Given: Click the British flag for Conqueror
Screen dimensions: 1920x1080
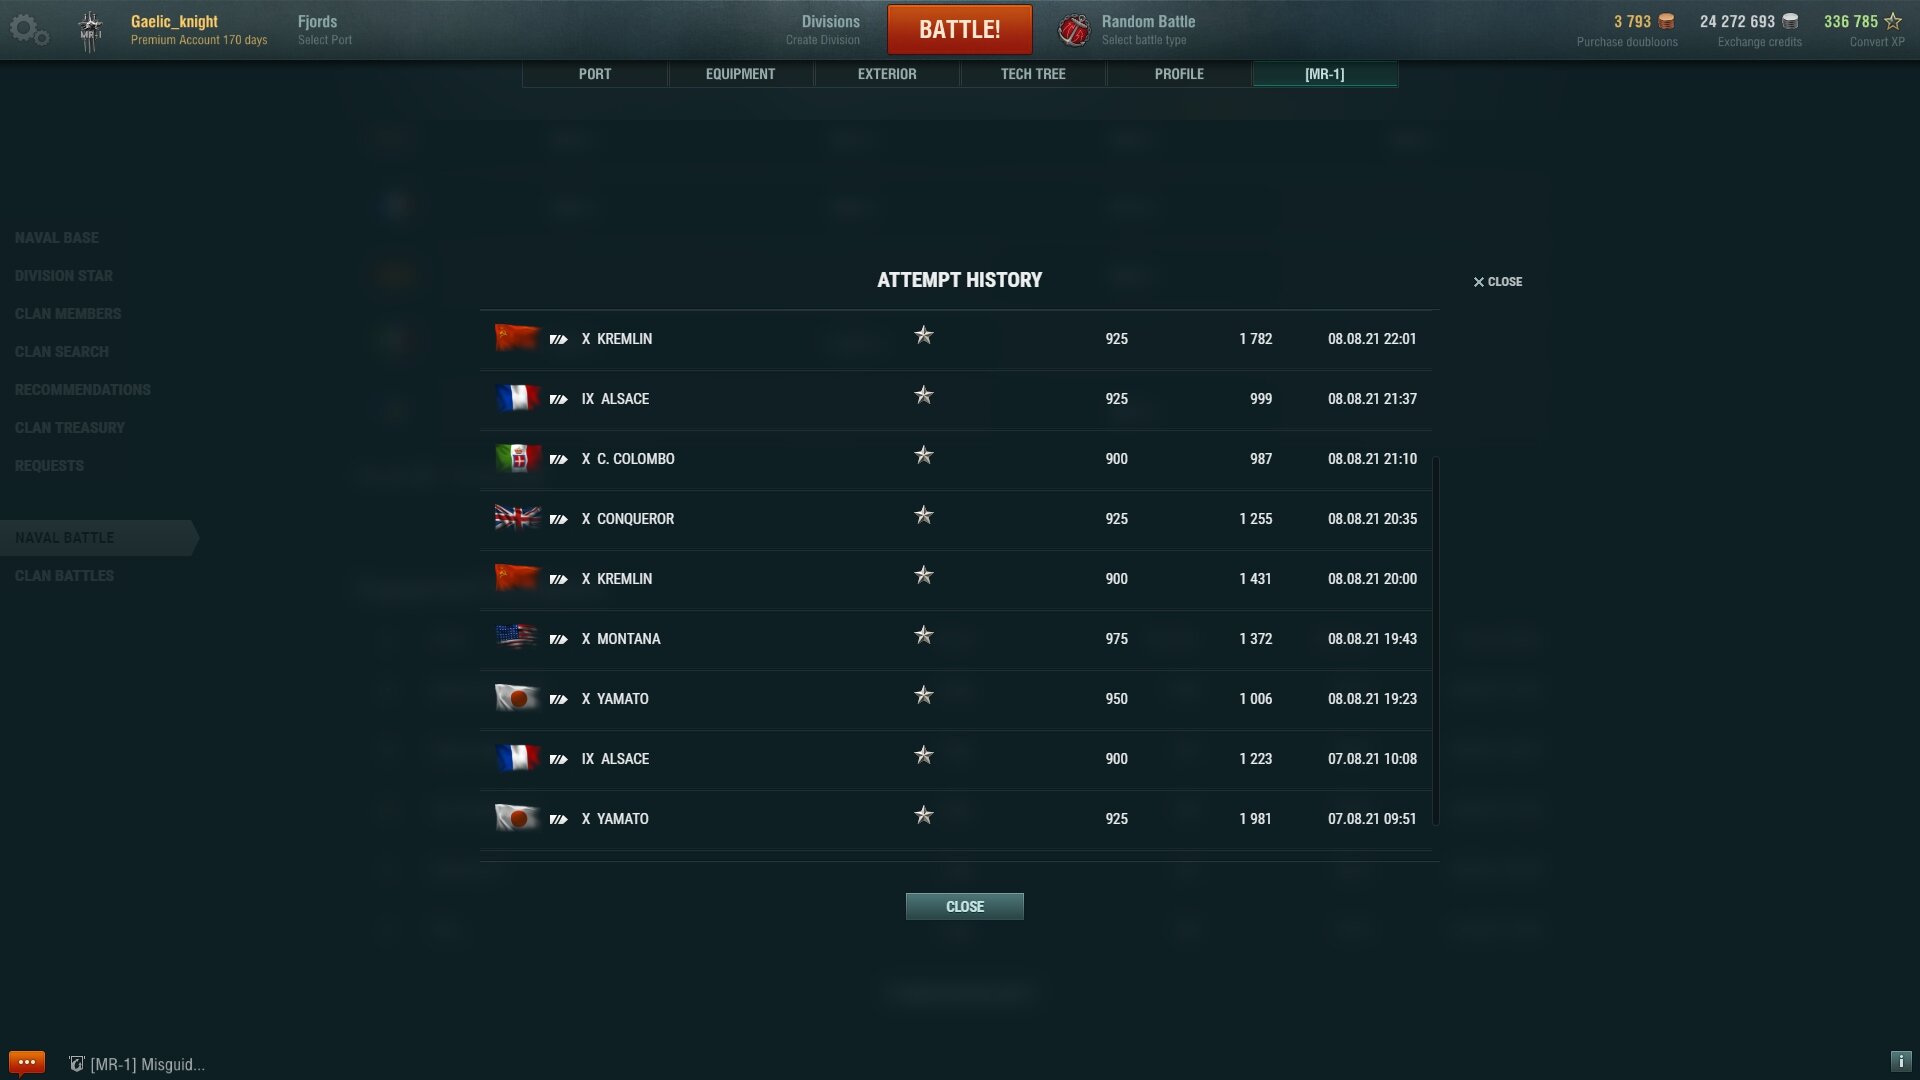Looking at the screenshot, I should tap(517, 518).
